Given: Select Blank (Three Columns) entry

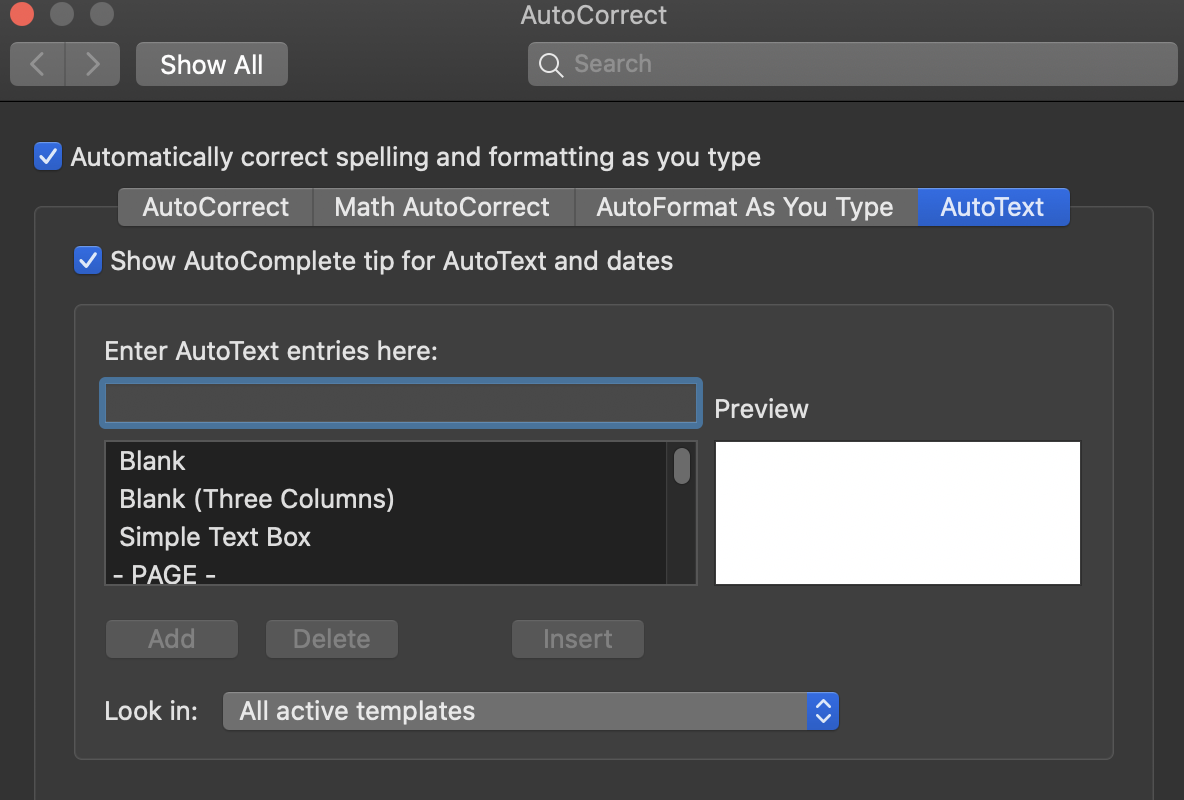Looking at the screenshot, I should [385, 499].
